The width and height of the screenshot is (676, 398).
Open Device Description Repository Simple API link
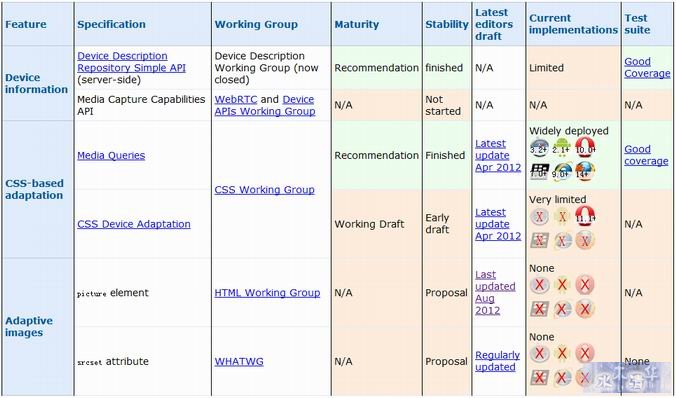coord(131,62)
